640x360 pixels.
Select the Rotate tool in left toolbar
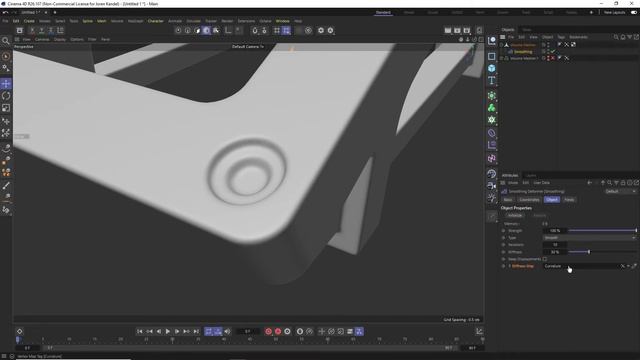[x=6, y=96]
